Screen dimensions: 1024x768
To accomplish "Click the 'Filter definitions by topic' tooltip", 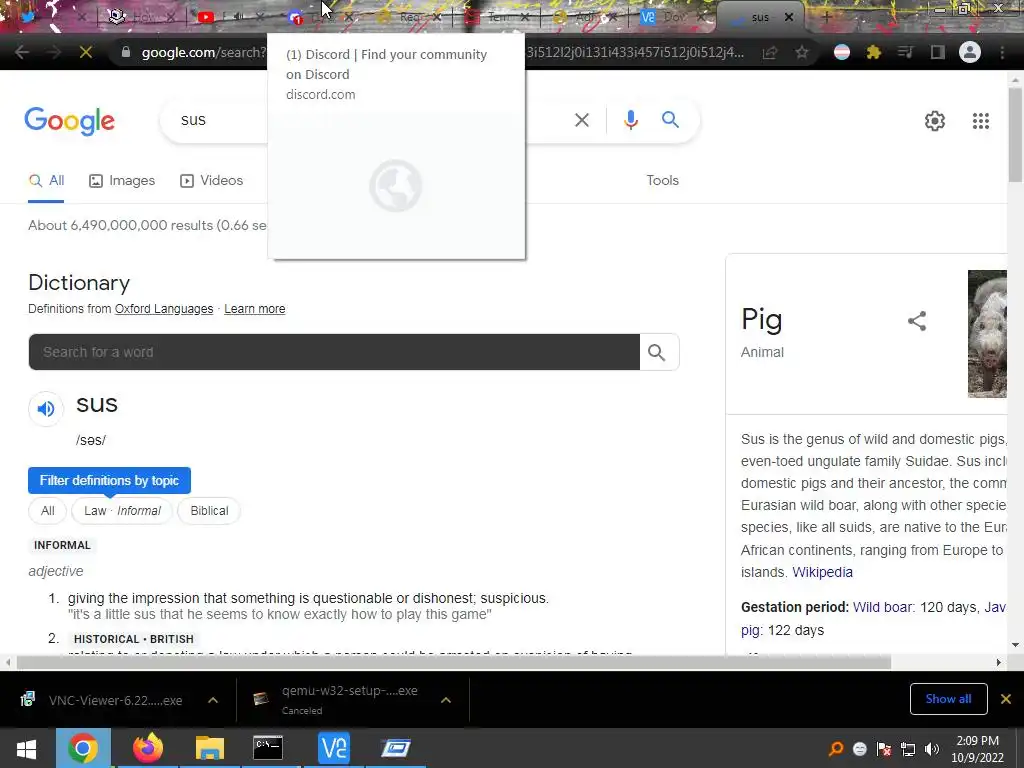I will pyautogui.click(x=109, y=481).
